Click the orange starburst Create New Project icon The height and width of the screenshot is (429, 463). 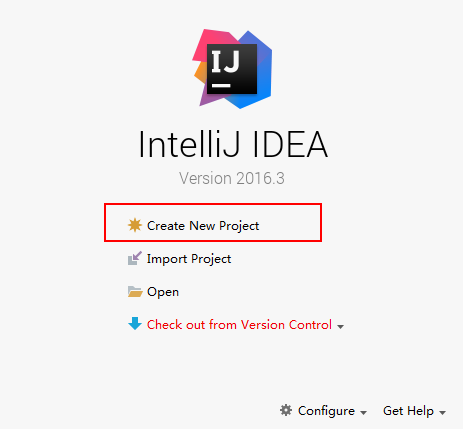[135, 225]
